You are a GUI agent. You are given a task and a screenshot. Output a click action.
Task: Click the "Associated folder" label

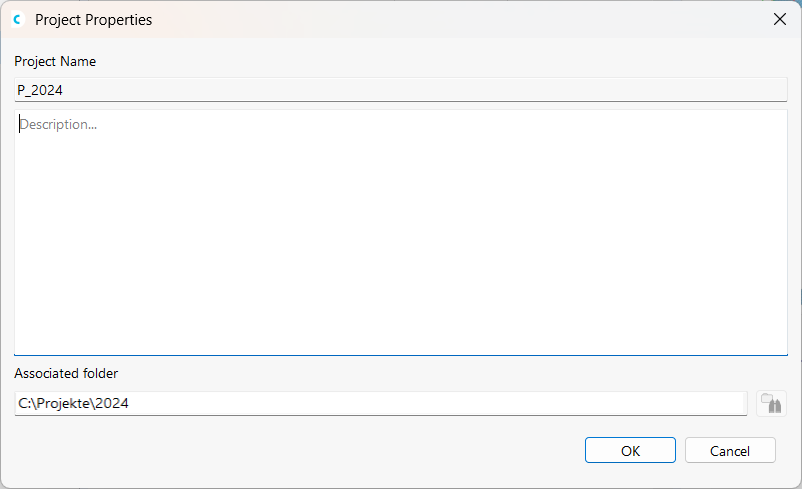point(66,373)
